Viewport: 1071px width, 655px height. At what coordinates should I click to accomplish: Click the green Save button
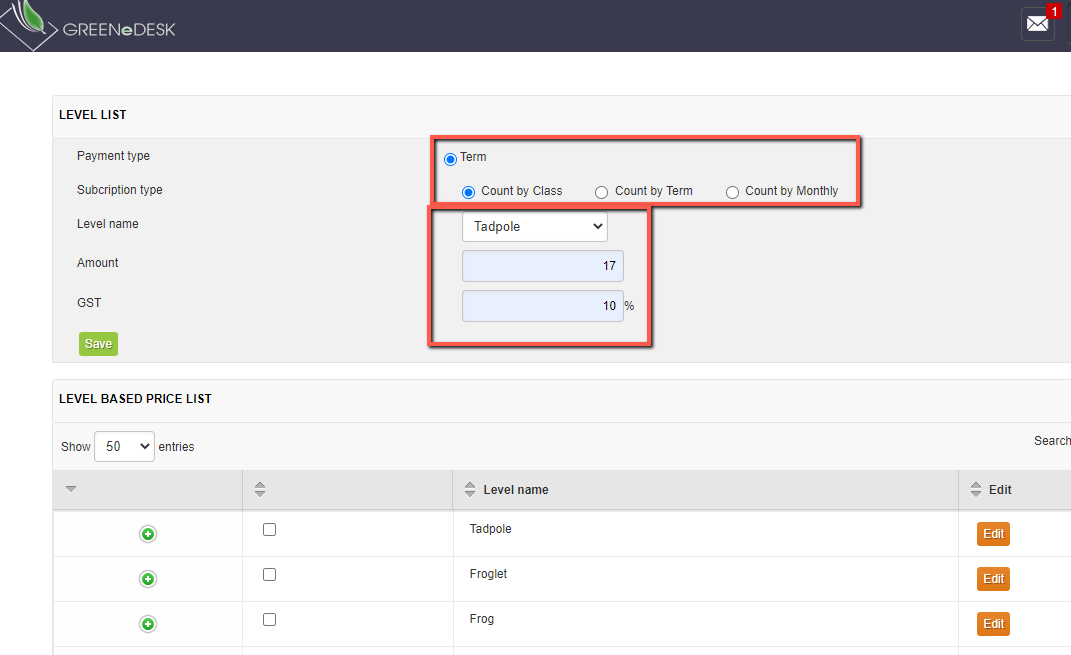click(98, 344)
